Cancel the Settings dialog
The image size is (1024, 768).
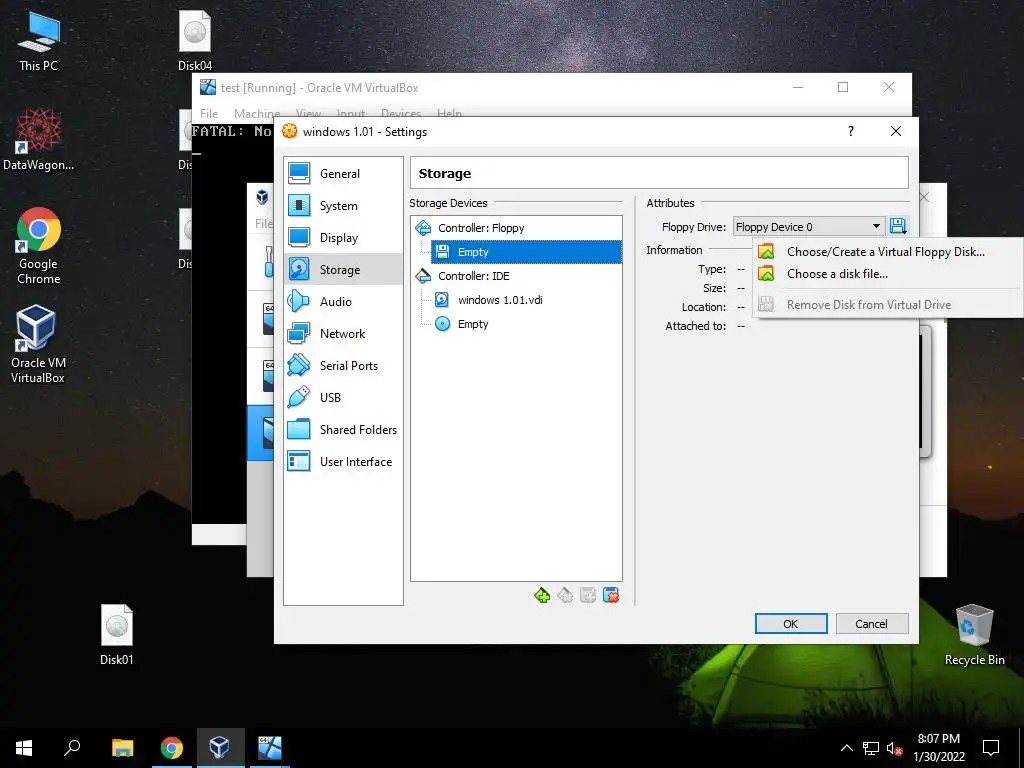[872, 624]
